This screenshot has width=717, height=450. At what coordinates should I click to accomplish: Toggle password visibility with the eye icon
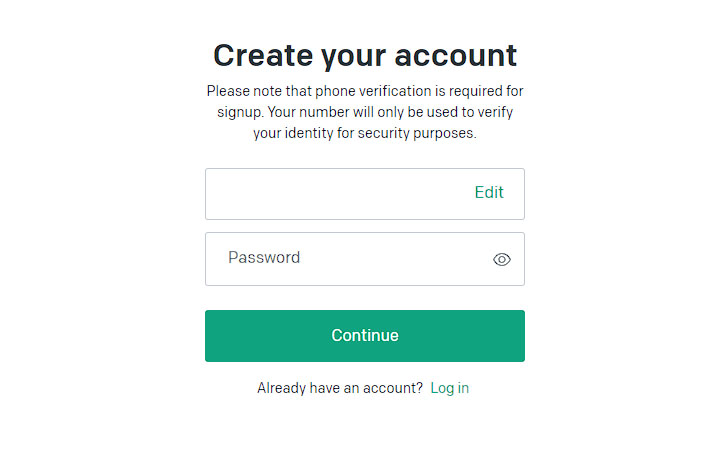point(502,259)
